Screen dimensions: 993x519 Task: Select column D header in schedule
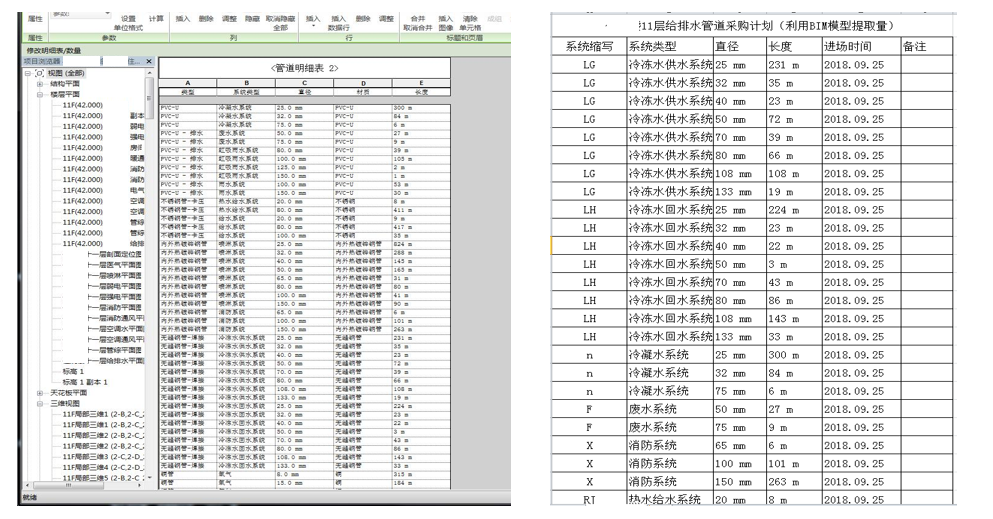click(x=363, y=83)
